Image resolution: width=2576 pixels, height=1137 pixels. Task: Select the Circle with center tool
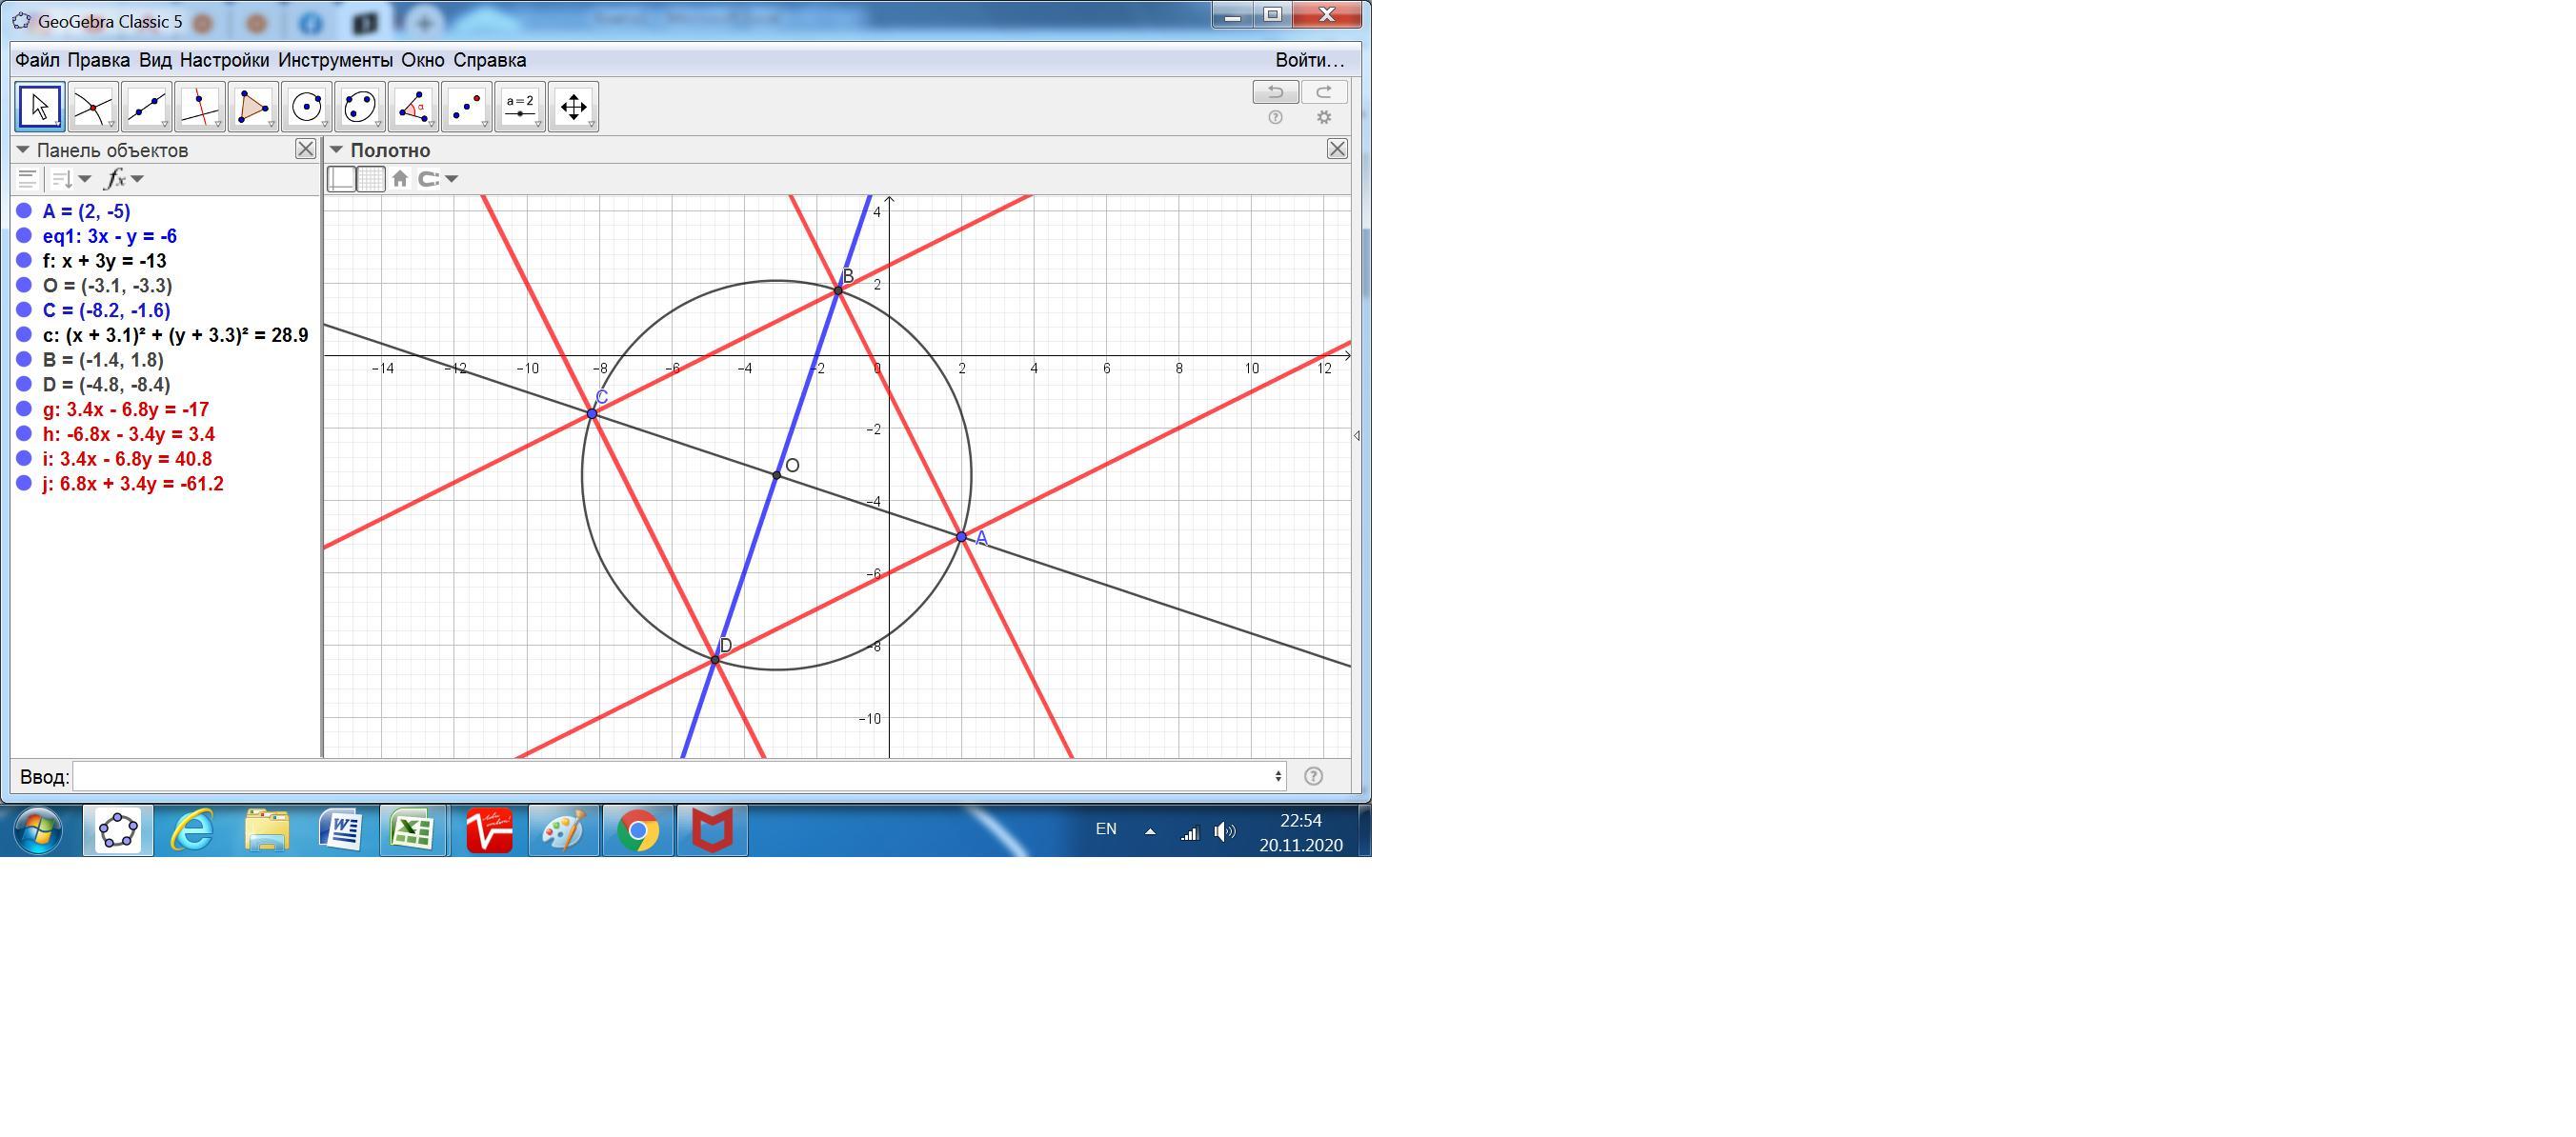306,106
